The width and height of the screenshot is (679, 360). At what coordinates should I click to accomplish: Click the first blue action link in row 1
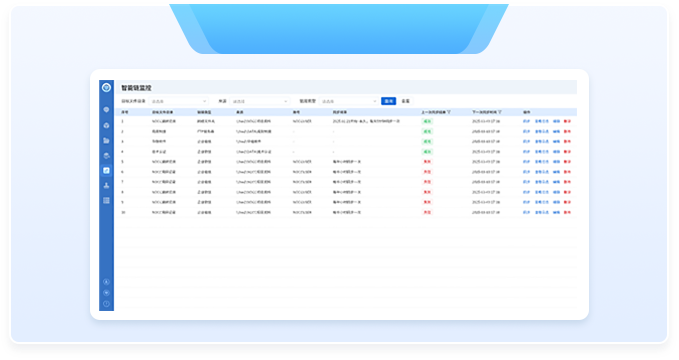(526, 121)
